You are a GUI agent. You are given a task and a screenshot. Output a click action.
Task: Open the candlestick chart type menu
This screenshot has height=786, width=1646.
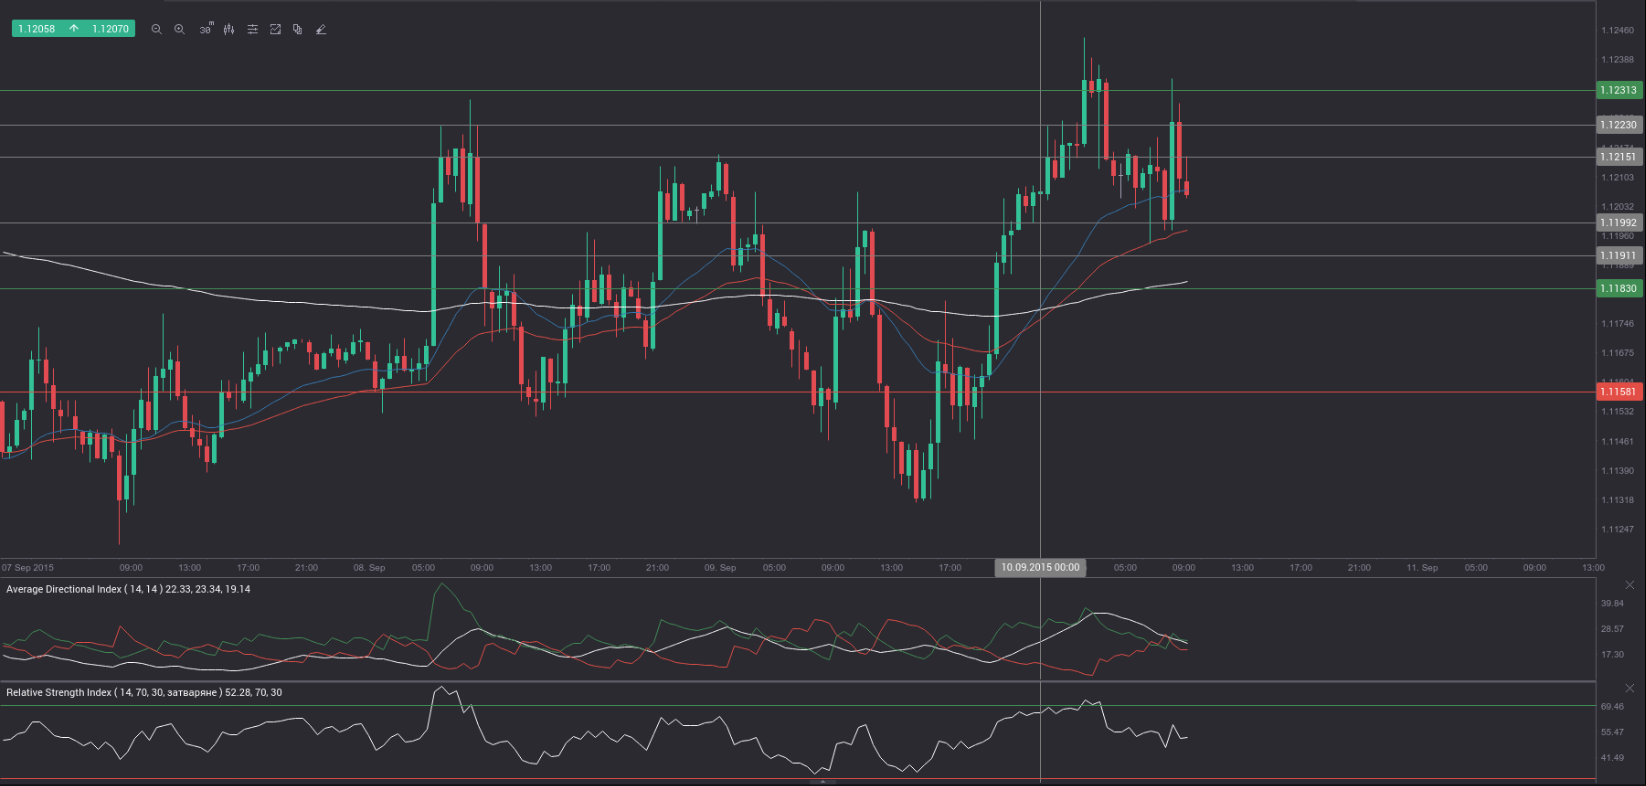(x=229, y=29)
